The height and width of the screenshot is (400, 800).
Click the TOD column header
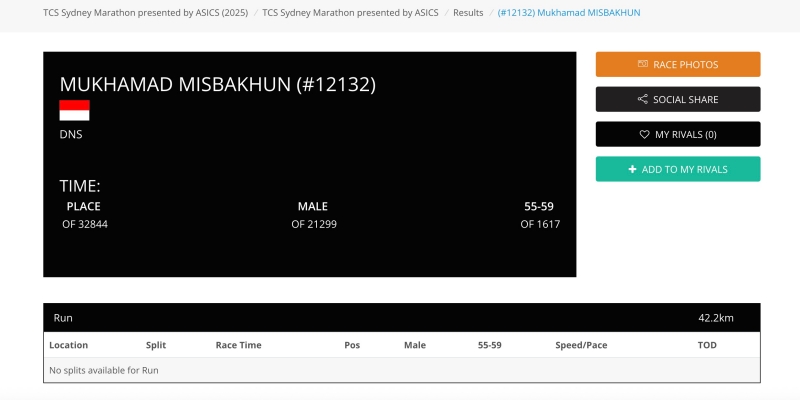707,345
